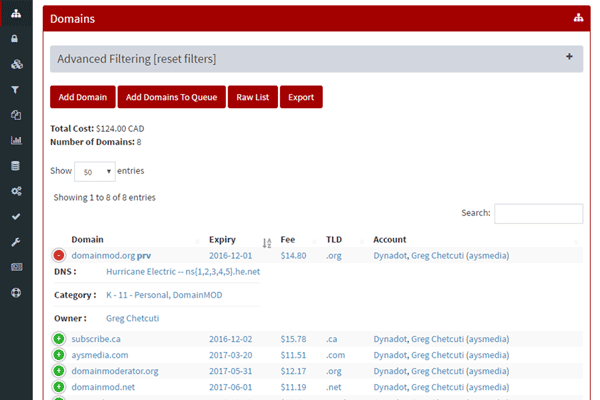Click the reset filters link
Viewport: 600px width, 400px height.
[184, 59]
